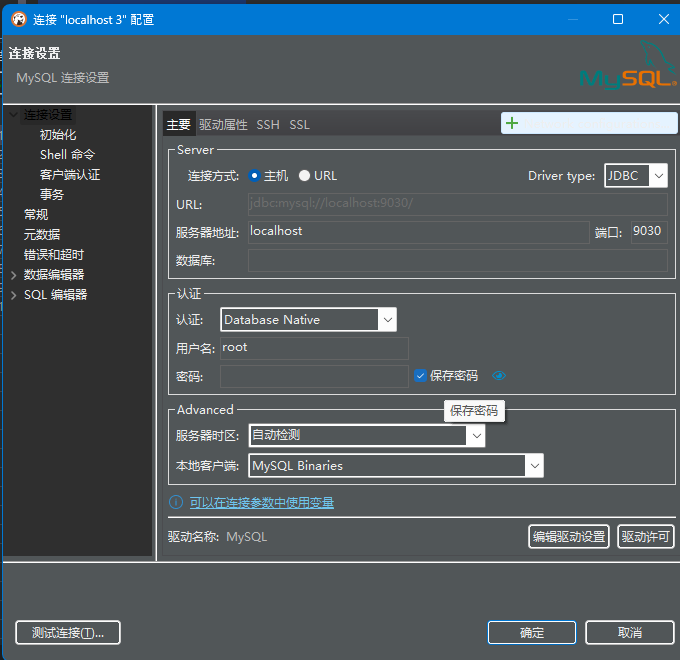Select 元数据 in the settings tree

(42, 235)
